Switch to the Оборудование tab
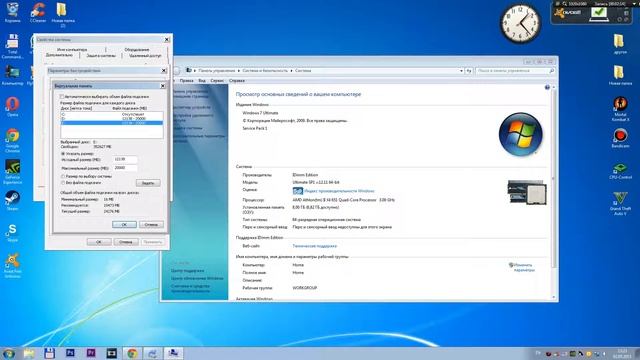 (137, 49)
